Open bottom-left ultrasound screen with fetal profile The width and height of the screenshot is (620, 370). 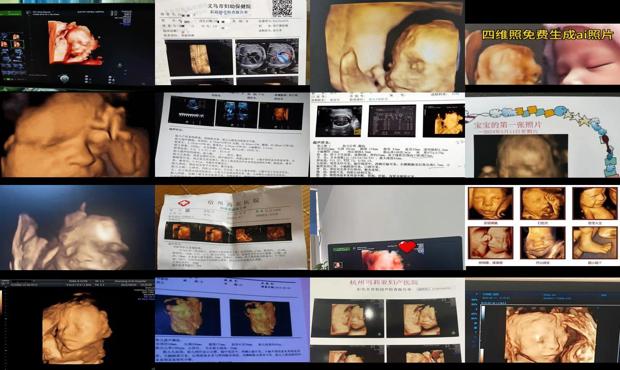point(77,322)
